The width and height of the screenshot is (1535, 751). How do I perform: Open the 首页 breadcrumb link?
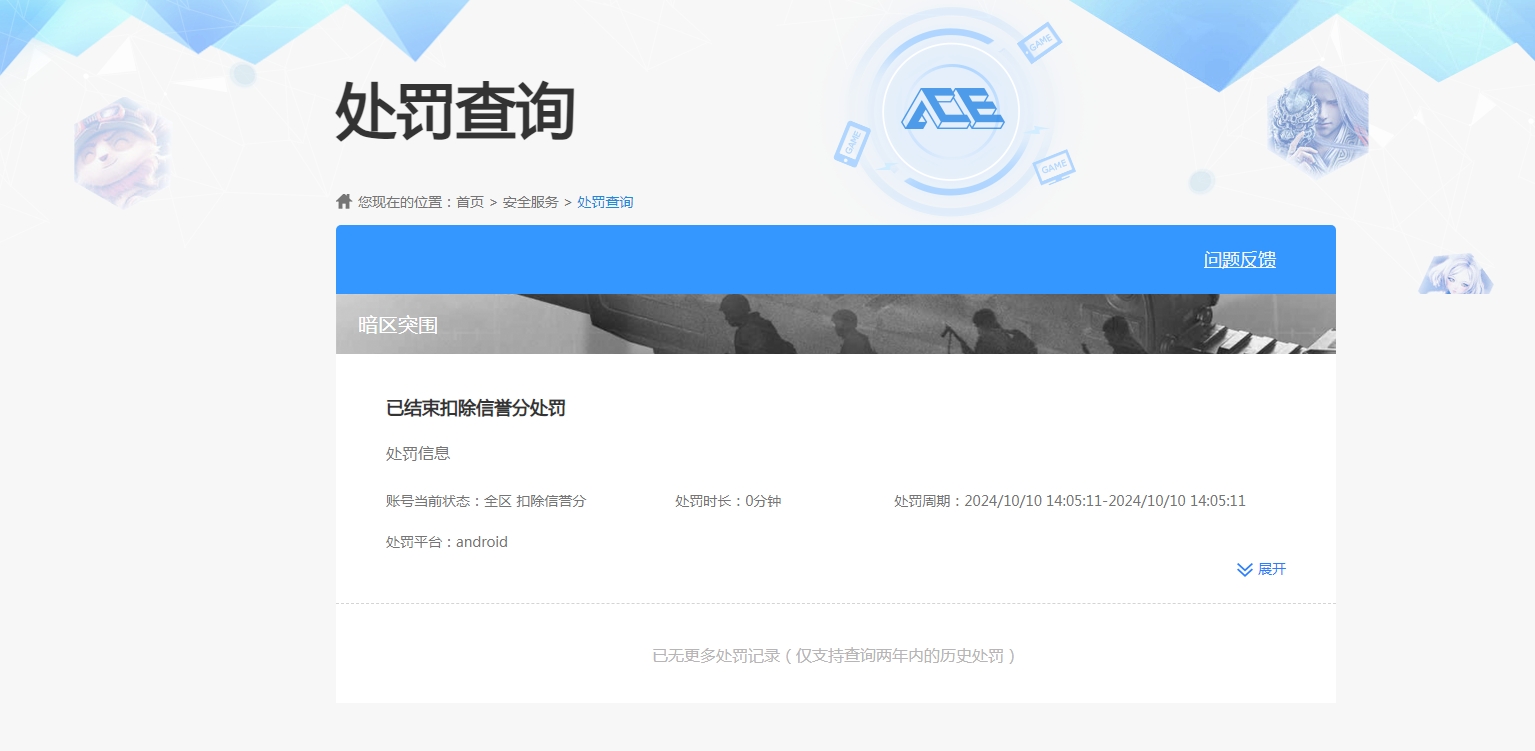[x=468, y=201]
